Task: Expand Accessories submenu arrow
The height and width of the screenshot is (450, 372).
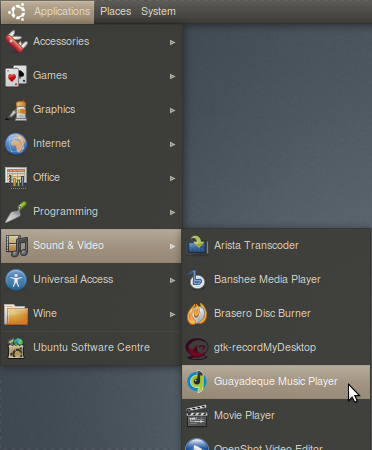Action: pyautogui.click(x=172, y=42)
